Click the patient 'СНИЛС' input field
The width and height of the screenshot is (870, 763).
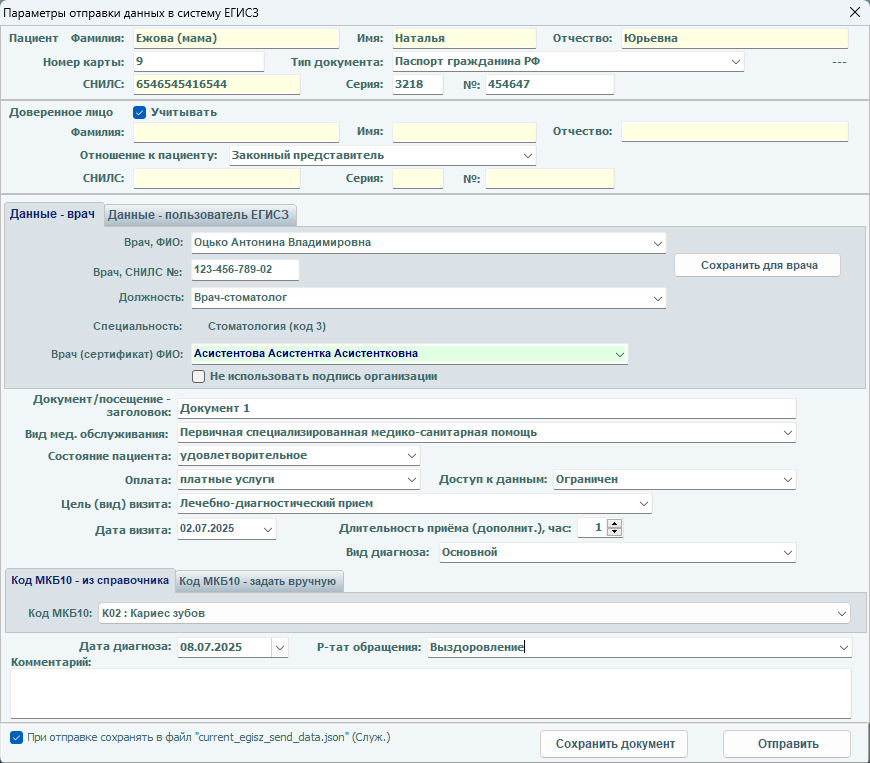pyautogui.click(x=216, y=85)
